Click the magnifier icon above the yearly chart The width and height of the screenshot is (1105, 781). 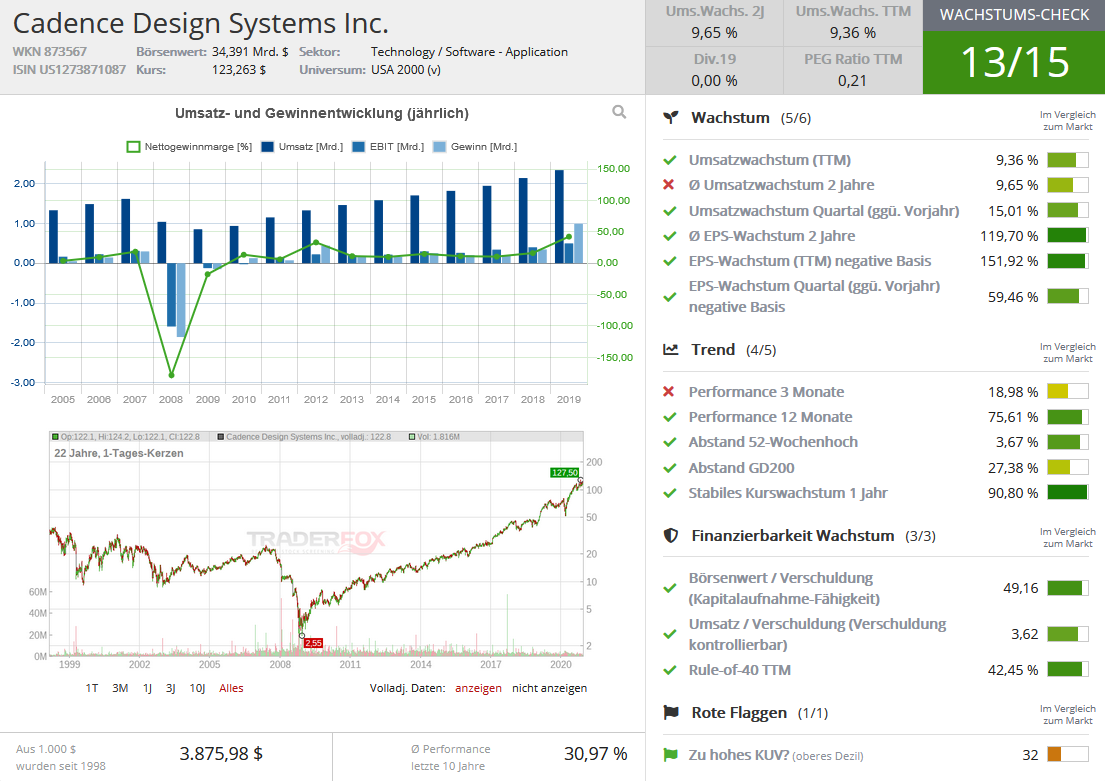[x=619, y=112]
